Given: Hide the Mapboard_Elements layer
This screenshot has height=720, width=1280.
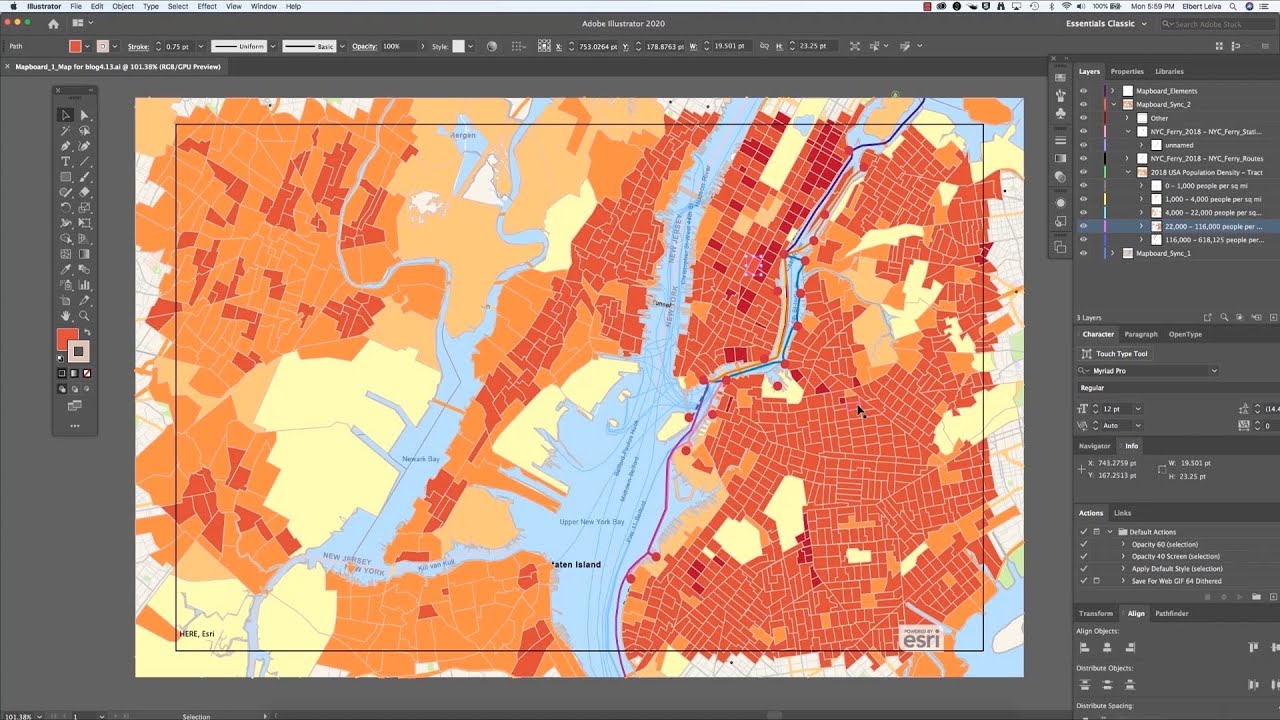Looking at the screenshot, I should point(1083,91).
